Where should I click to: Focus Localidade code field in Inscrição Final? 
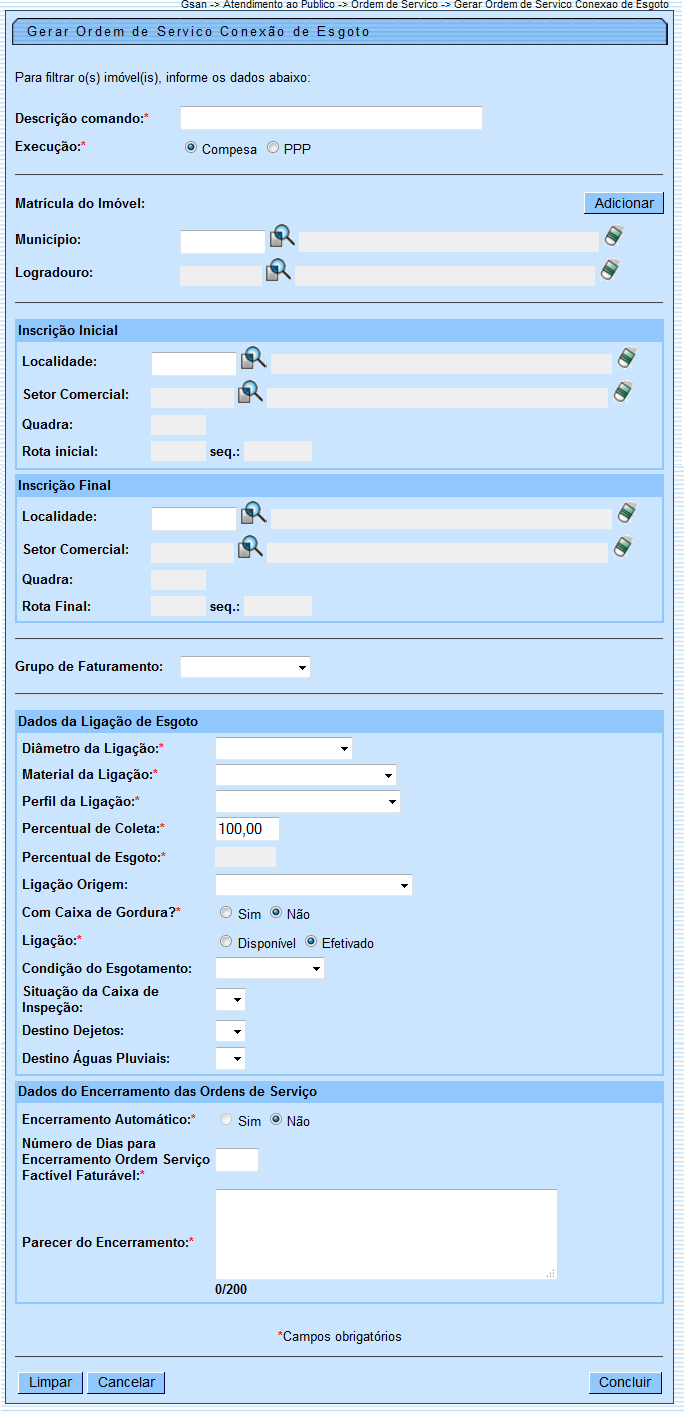(193, 518)
